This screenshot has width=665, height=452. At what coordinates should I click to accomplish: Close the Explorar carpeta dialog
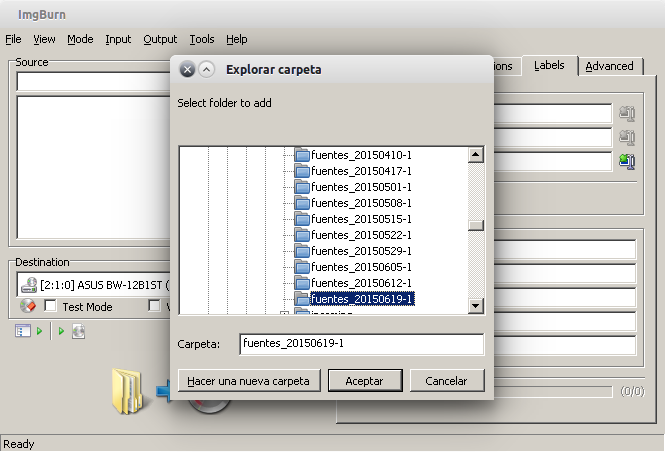pyautogui.click(x=187, y=69)
